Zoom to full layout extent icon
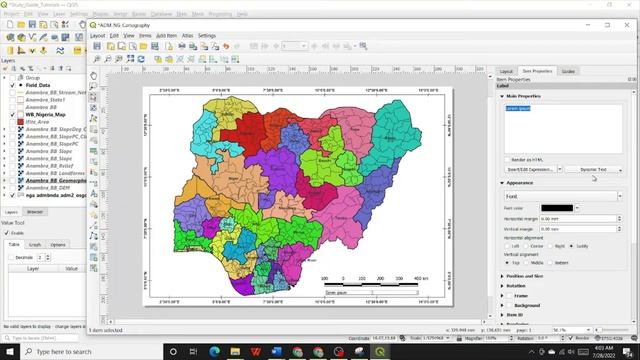 [x=130, y=59]
